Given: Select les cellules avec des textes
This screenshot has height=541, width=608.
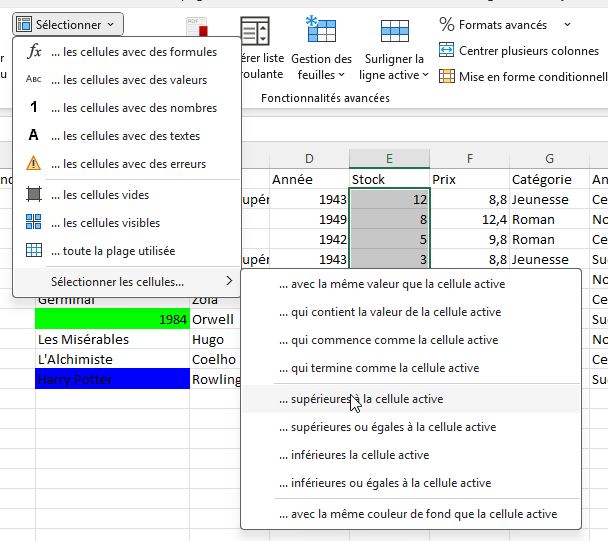Looking at the screenshot, I should pyautogui.click(x=127, y=135).
